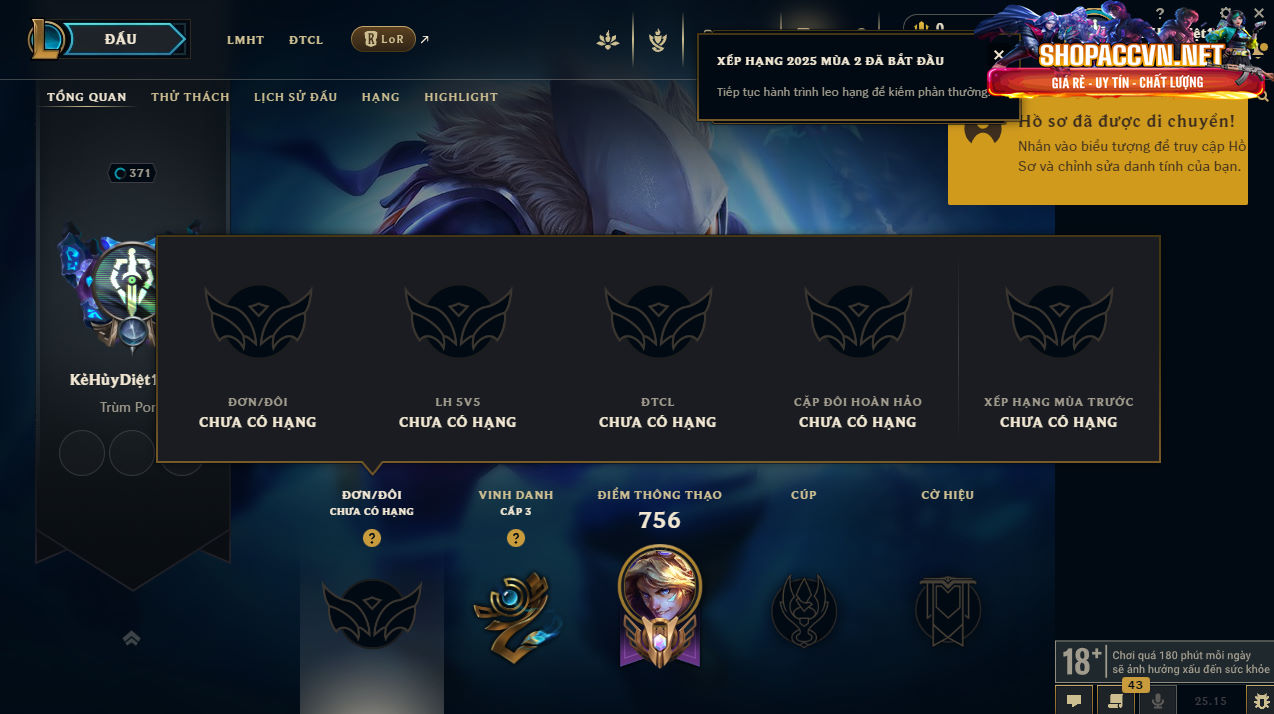Image resolution: width=1274 pixels, height=714 pixels.
Task: Click the Cờ Hiệu banner emblem
Action: [948, 609]
